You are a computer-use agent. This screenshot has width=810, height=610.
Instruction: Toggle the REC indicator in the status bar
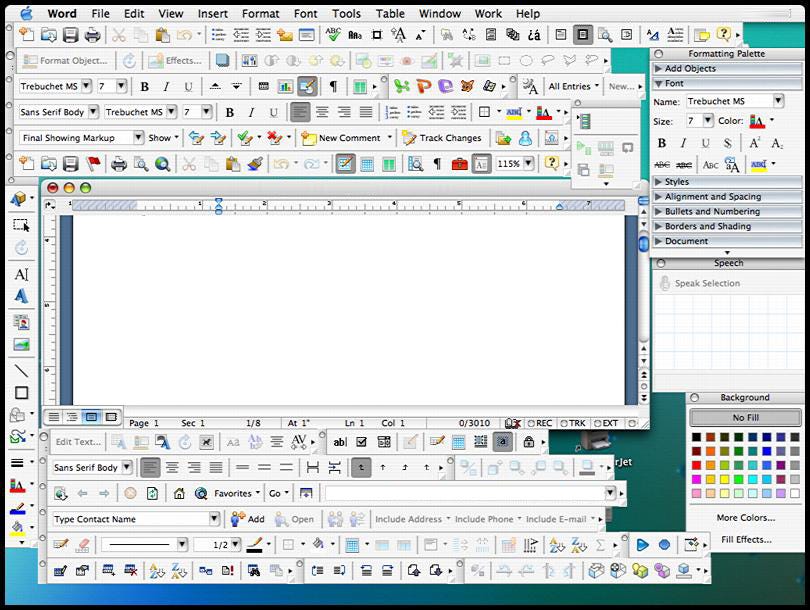pos(540,423)
